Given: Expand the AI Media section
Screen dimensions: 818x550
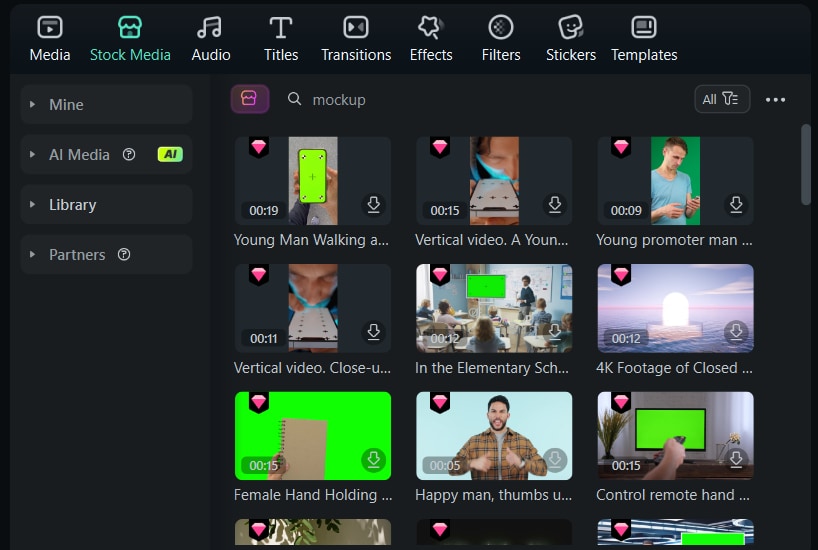Looking at the screenshot, I should click(106, 154).
